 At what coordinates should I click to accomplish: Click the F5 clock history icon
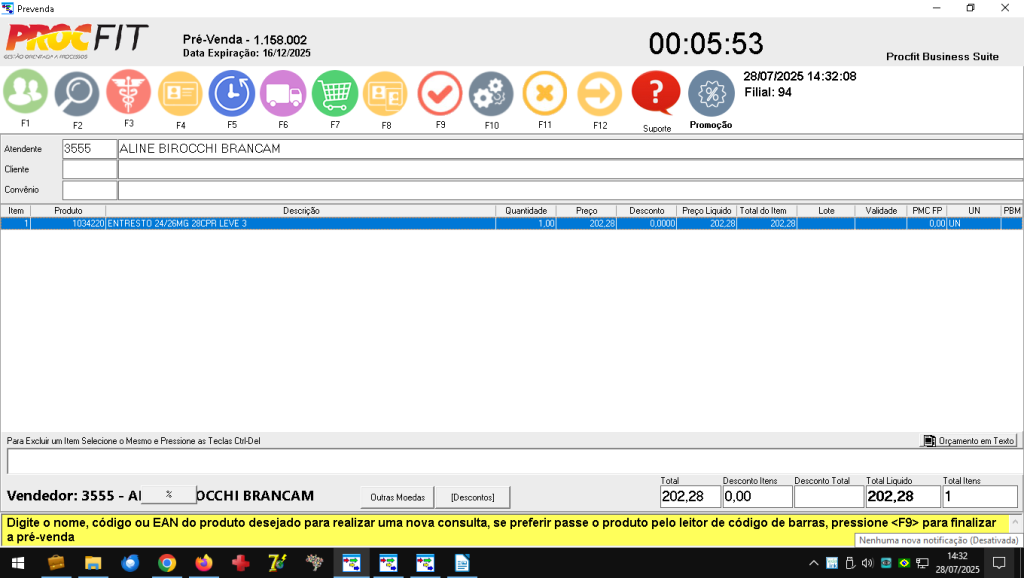click(x=232, y=94)
